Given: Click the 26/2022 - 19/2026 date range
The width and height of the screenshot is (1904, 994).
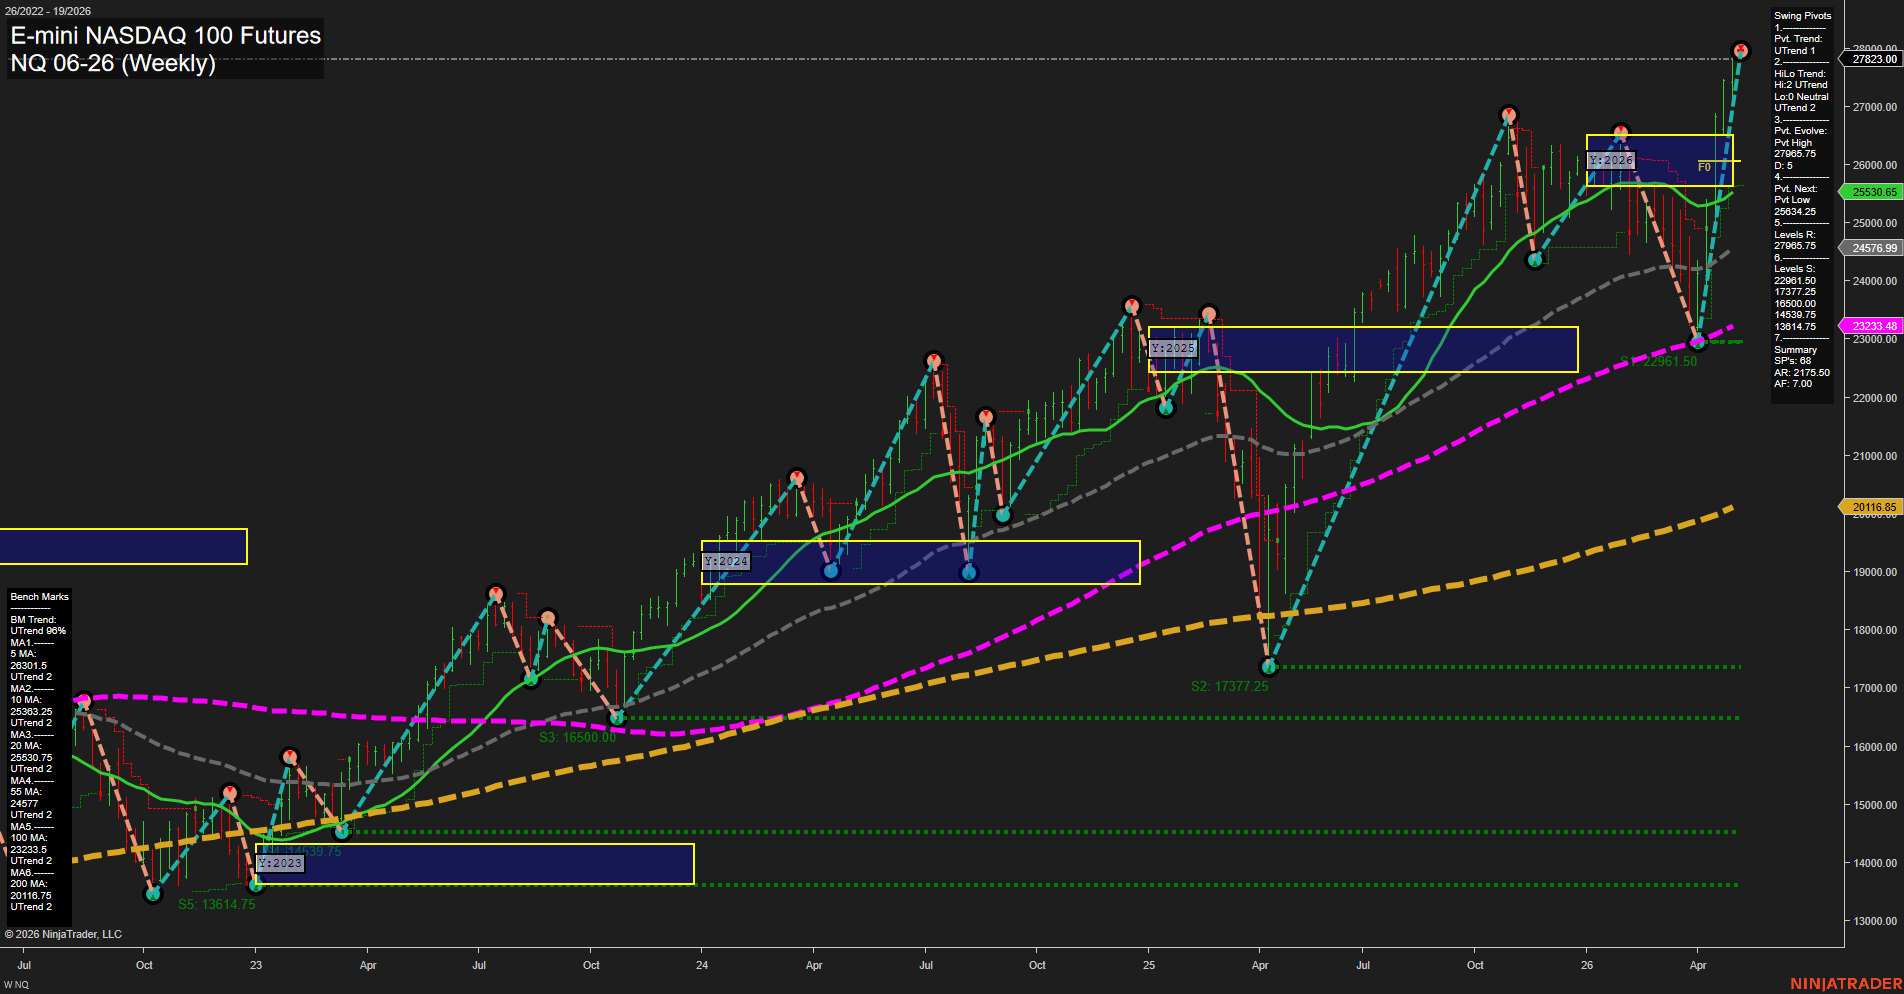Looking at the screenshot, I should click(48, 11).
